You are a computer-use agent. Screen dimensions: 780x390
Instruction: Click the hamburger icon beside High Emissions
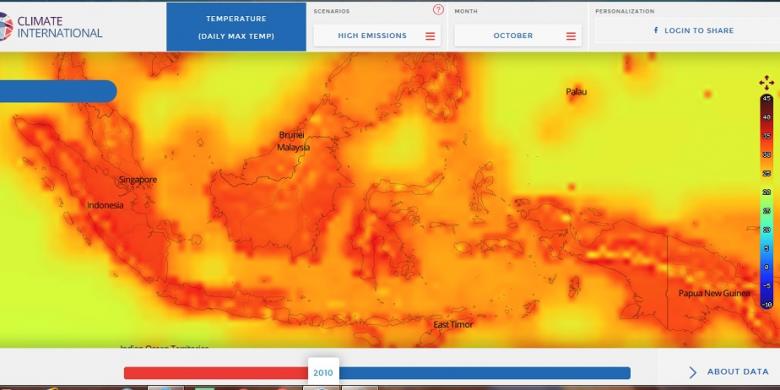(x=430, y=36)
